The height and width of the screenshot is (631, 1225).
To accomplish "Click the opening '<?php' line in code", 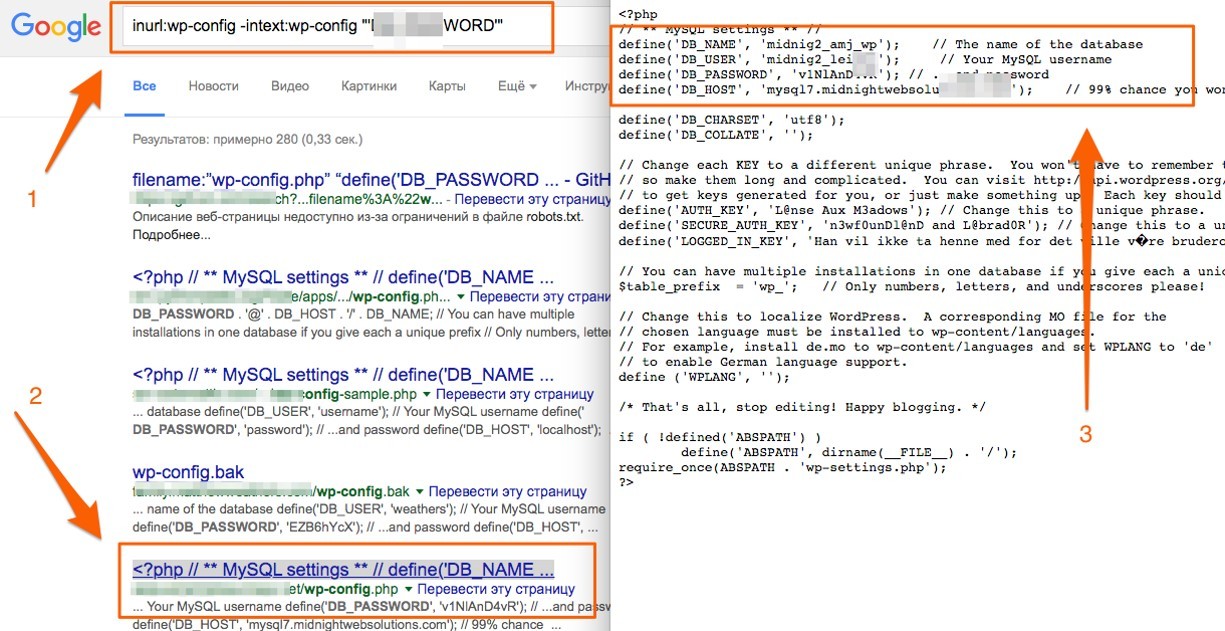I will click(637, 14).
